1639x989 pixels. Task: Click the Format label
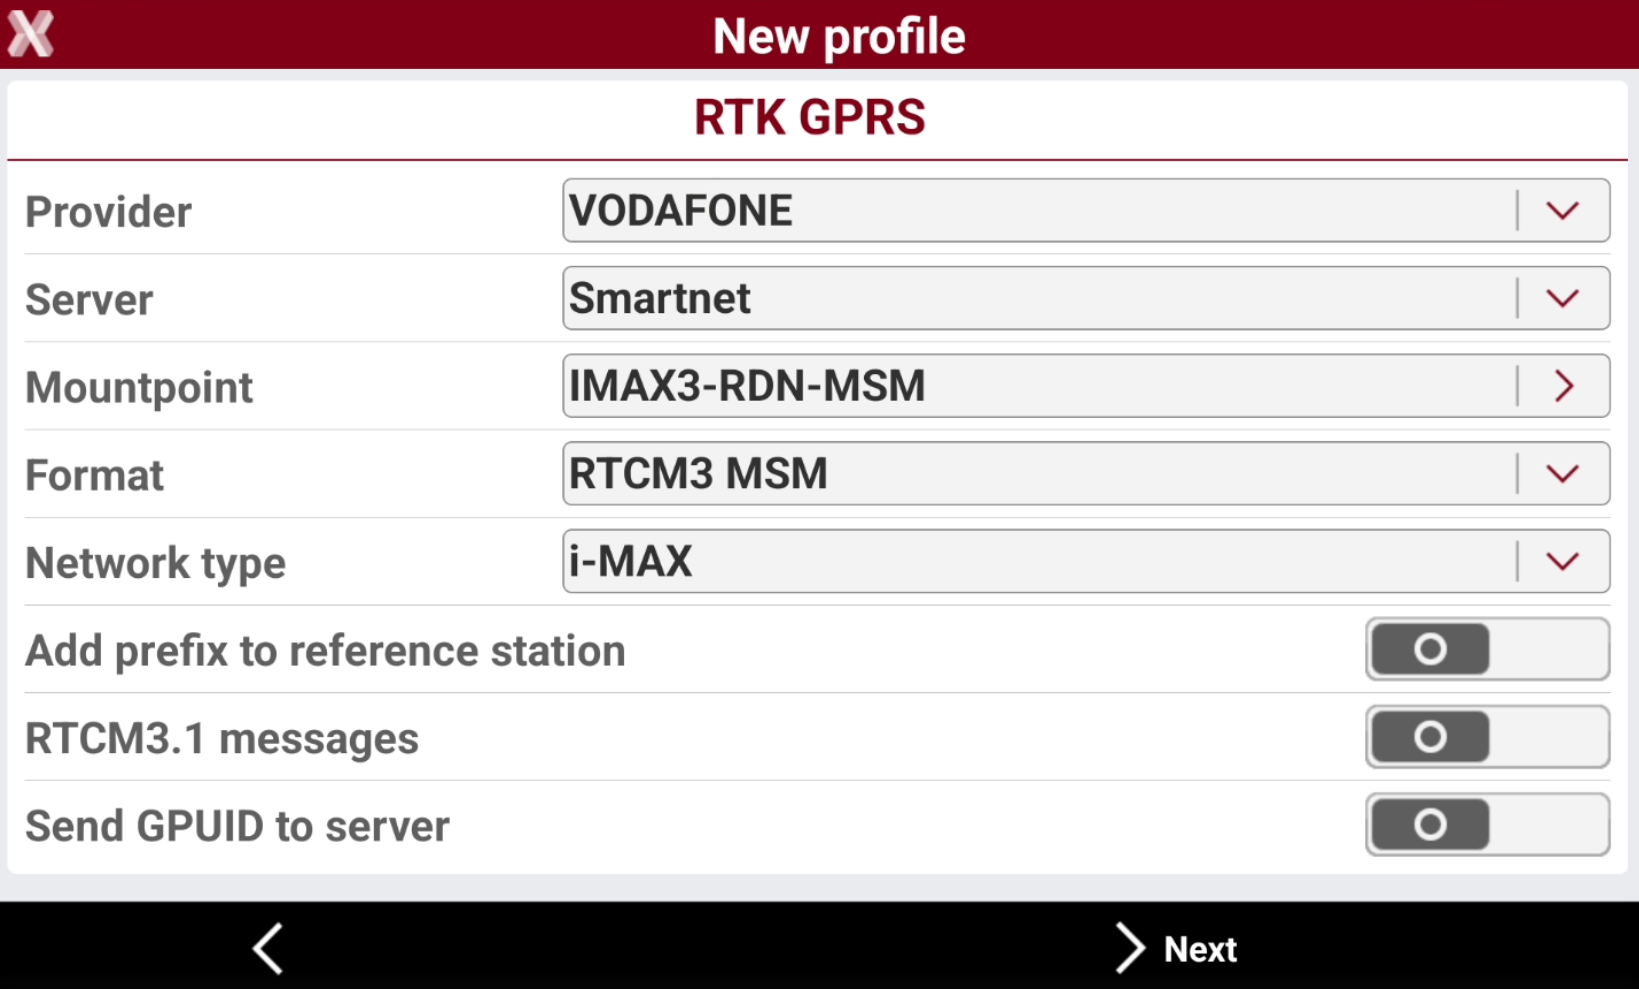point(95,475)
